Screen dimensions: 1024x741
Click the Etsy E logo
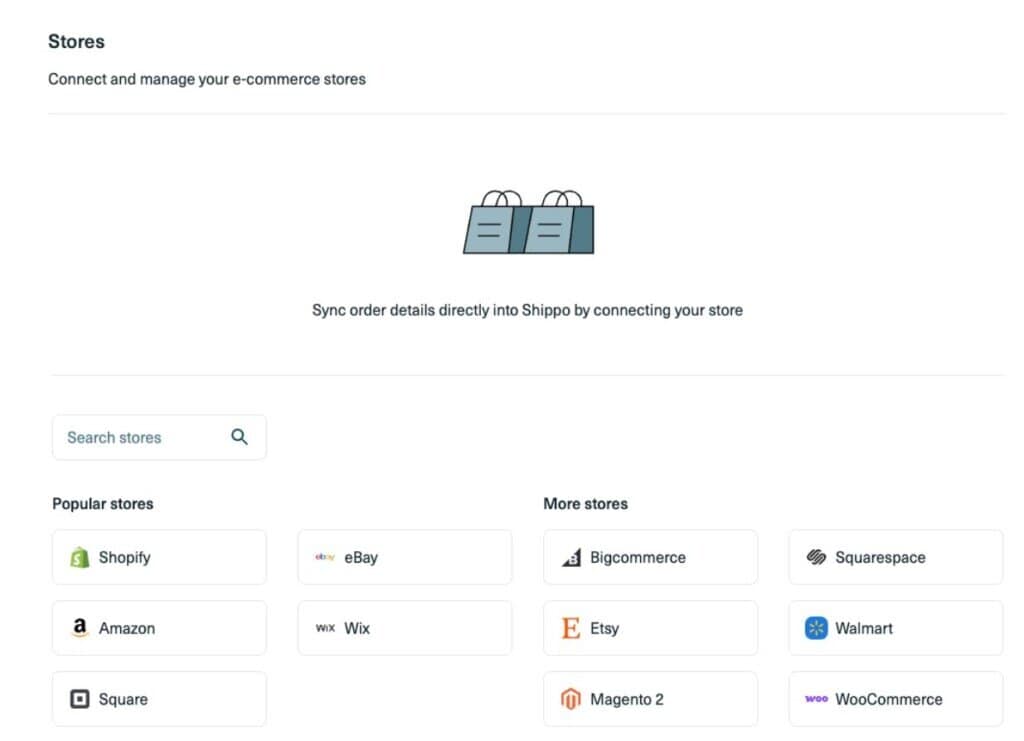571,628
